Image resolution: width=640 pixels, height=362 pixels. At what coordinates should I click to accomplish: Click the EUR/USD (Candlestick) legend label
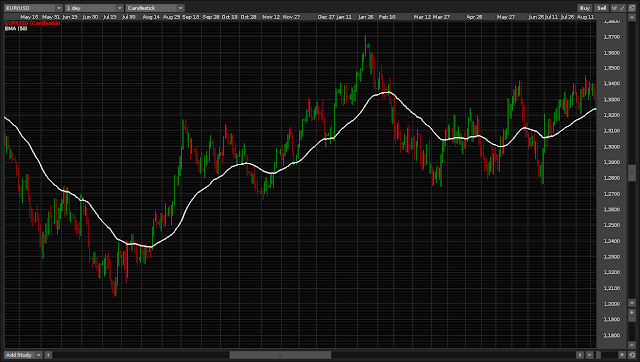pyautogui.click(x=33, y=23)
